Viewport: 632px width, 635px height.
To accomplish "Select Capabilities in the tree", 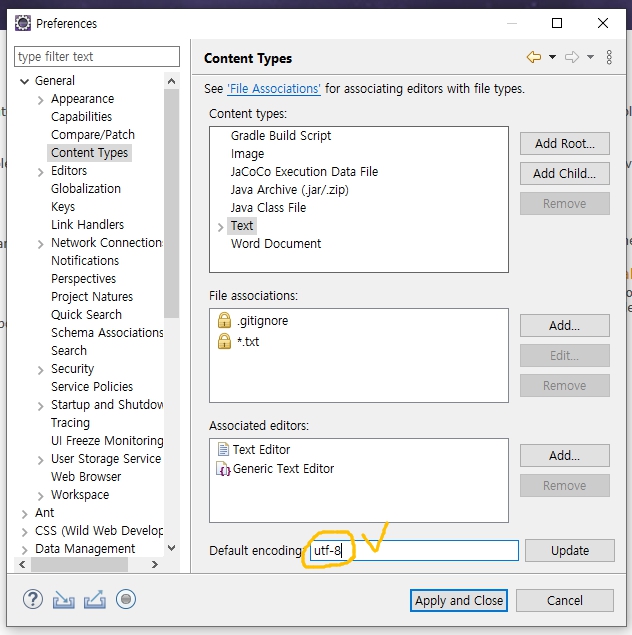I will tap(81, 117).
